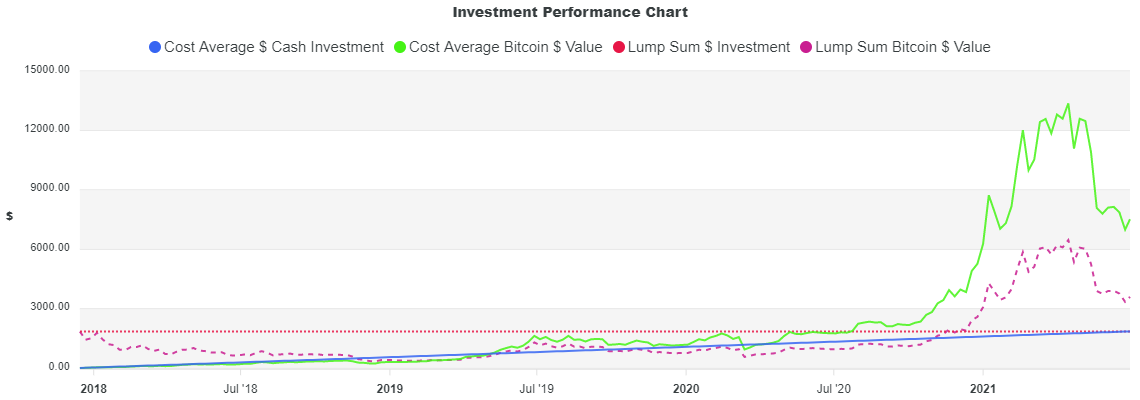The width and height of the screenshot is (1140, 400).
Task: Click the magenta Lump Sum Bitcoin legend dot
Action: click(x=807, y=47)
